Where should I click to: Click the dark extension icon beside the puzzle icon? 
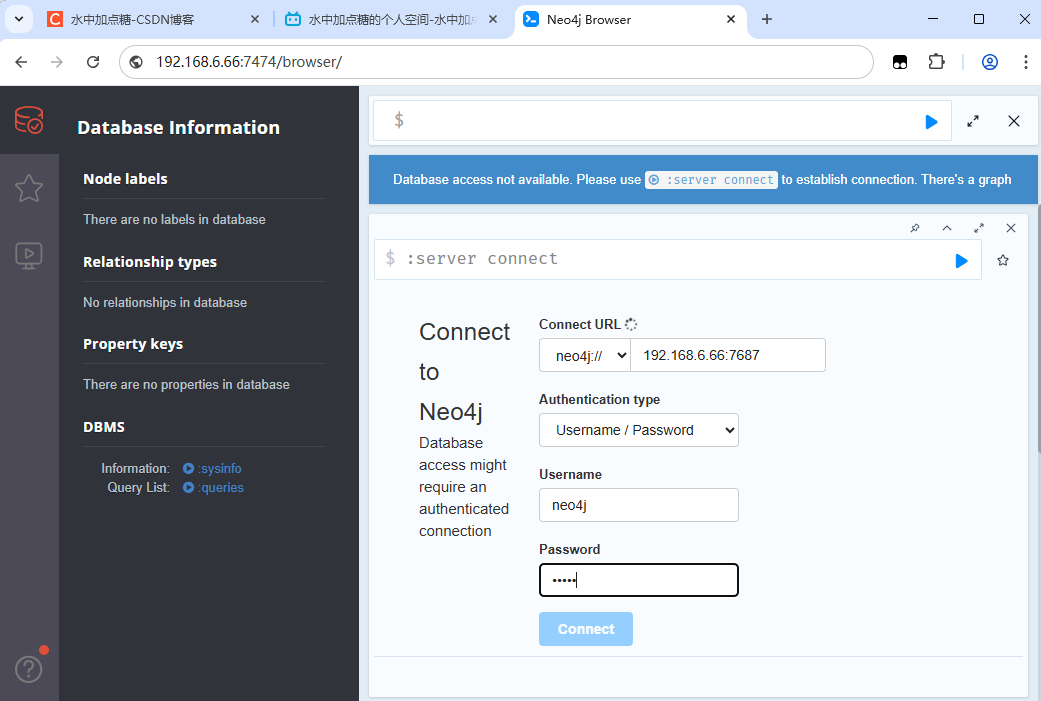(900, 62)
